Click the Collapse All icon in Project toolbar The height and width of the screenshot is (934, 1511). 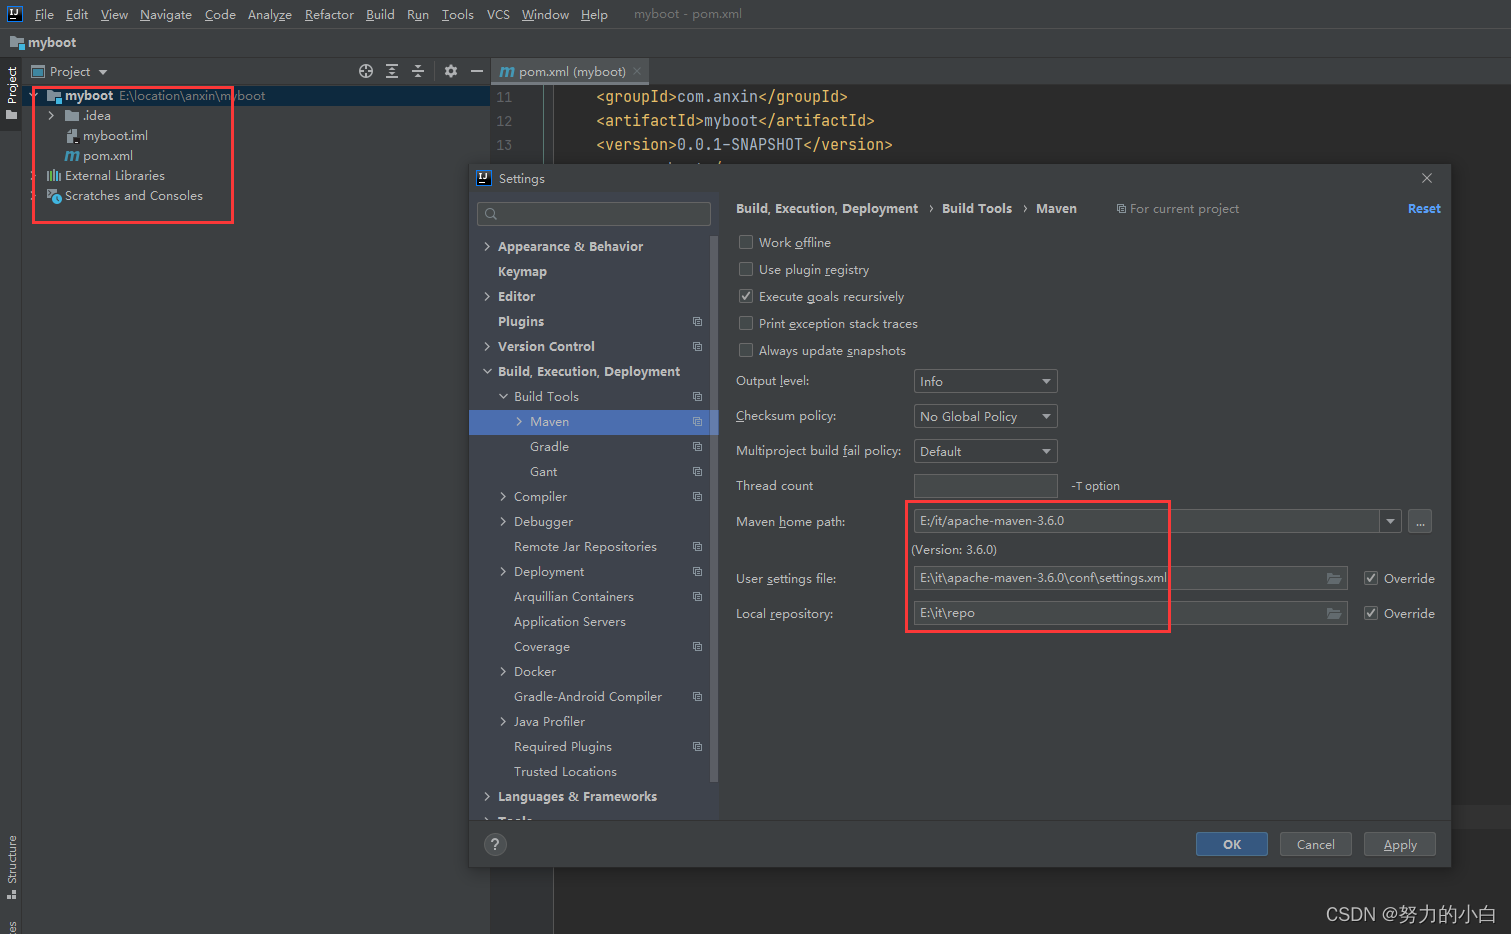[x=418, y=71]
